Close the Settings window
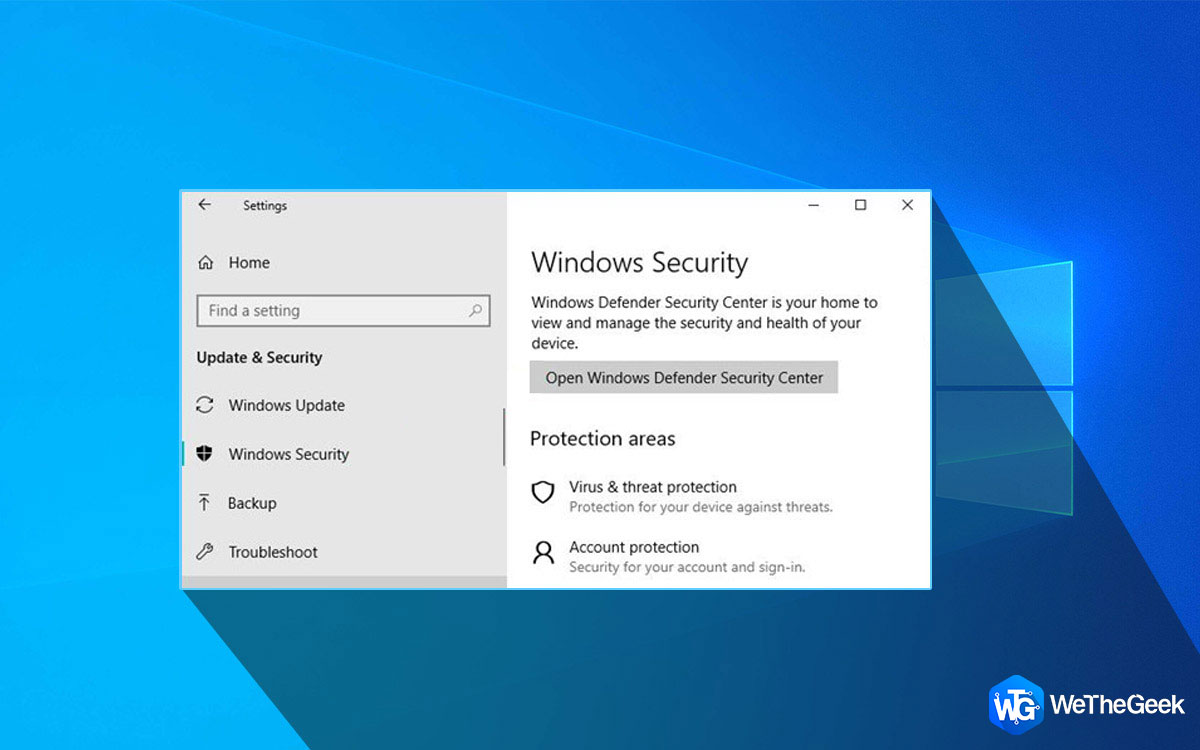 (907, 205)
